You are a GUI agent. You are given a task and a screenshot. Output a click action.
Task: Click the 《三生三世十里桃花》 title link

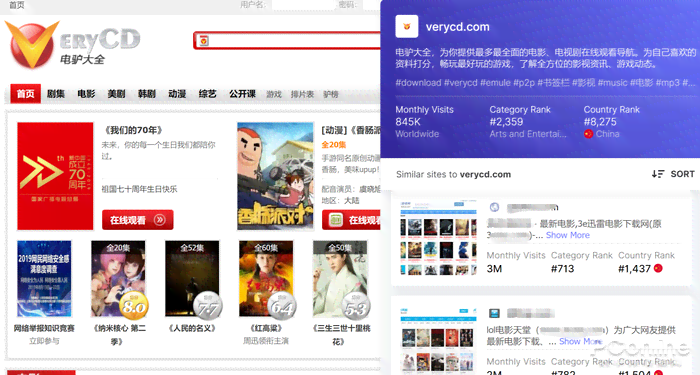pos(341,335)
